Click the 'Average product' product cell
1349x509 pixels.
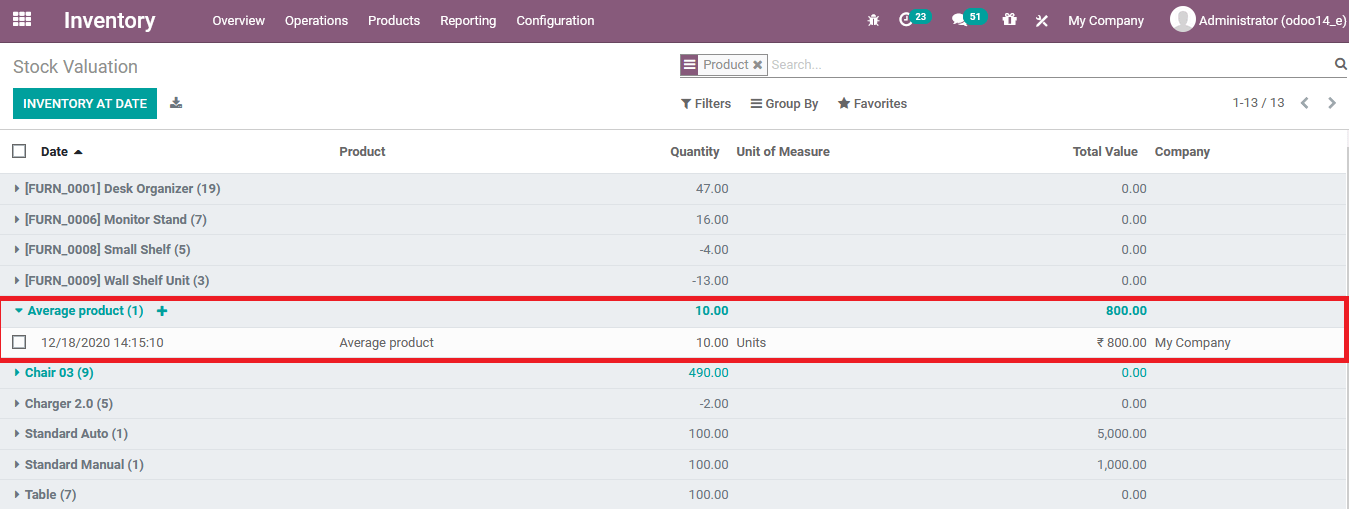coord(386,342)
